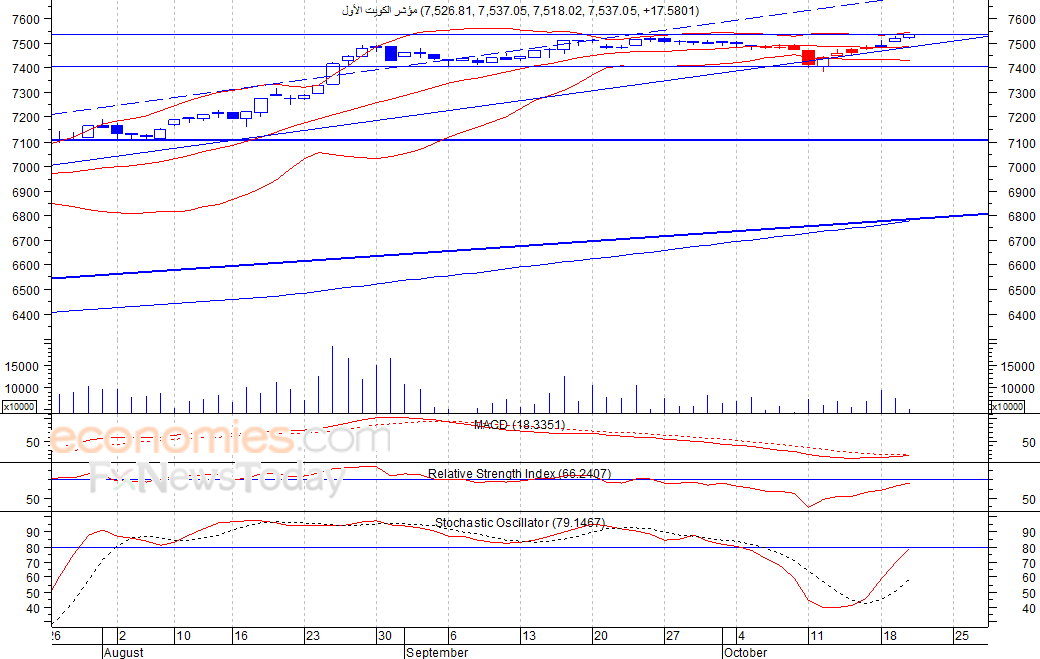
Task: Select the date marker 30 on the time axis
Action: tap(385, 636)
